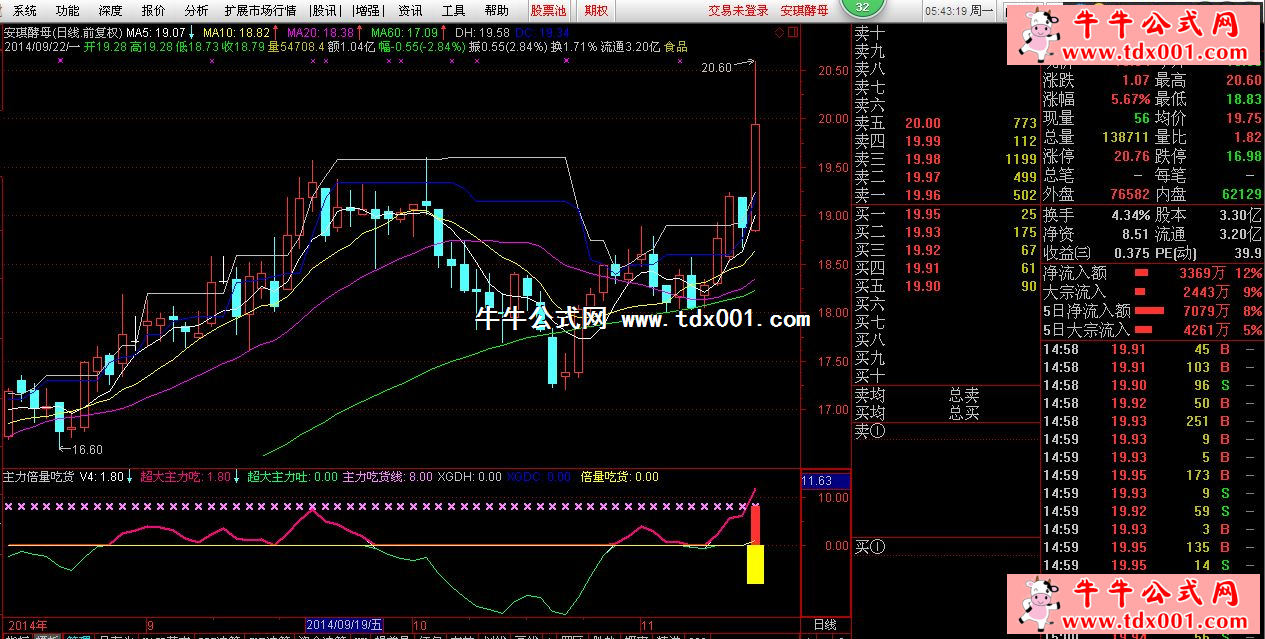1265x639 pixels.
Task: Click the tick row with volume 173
Action: [x=1152, y=475]
